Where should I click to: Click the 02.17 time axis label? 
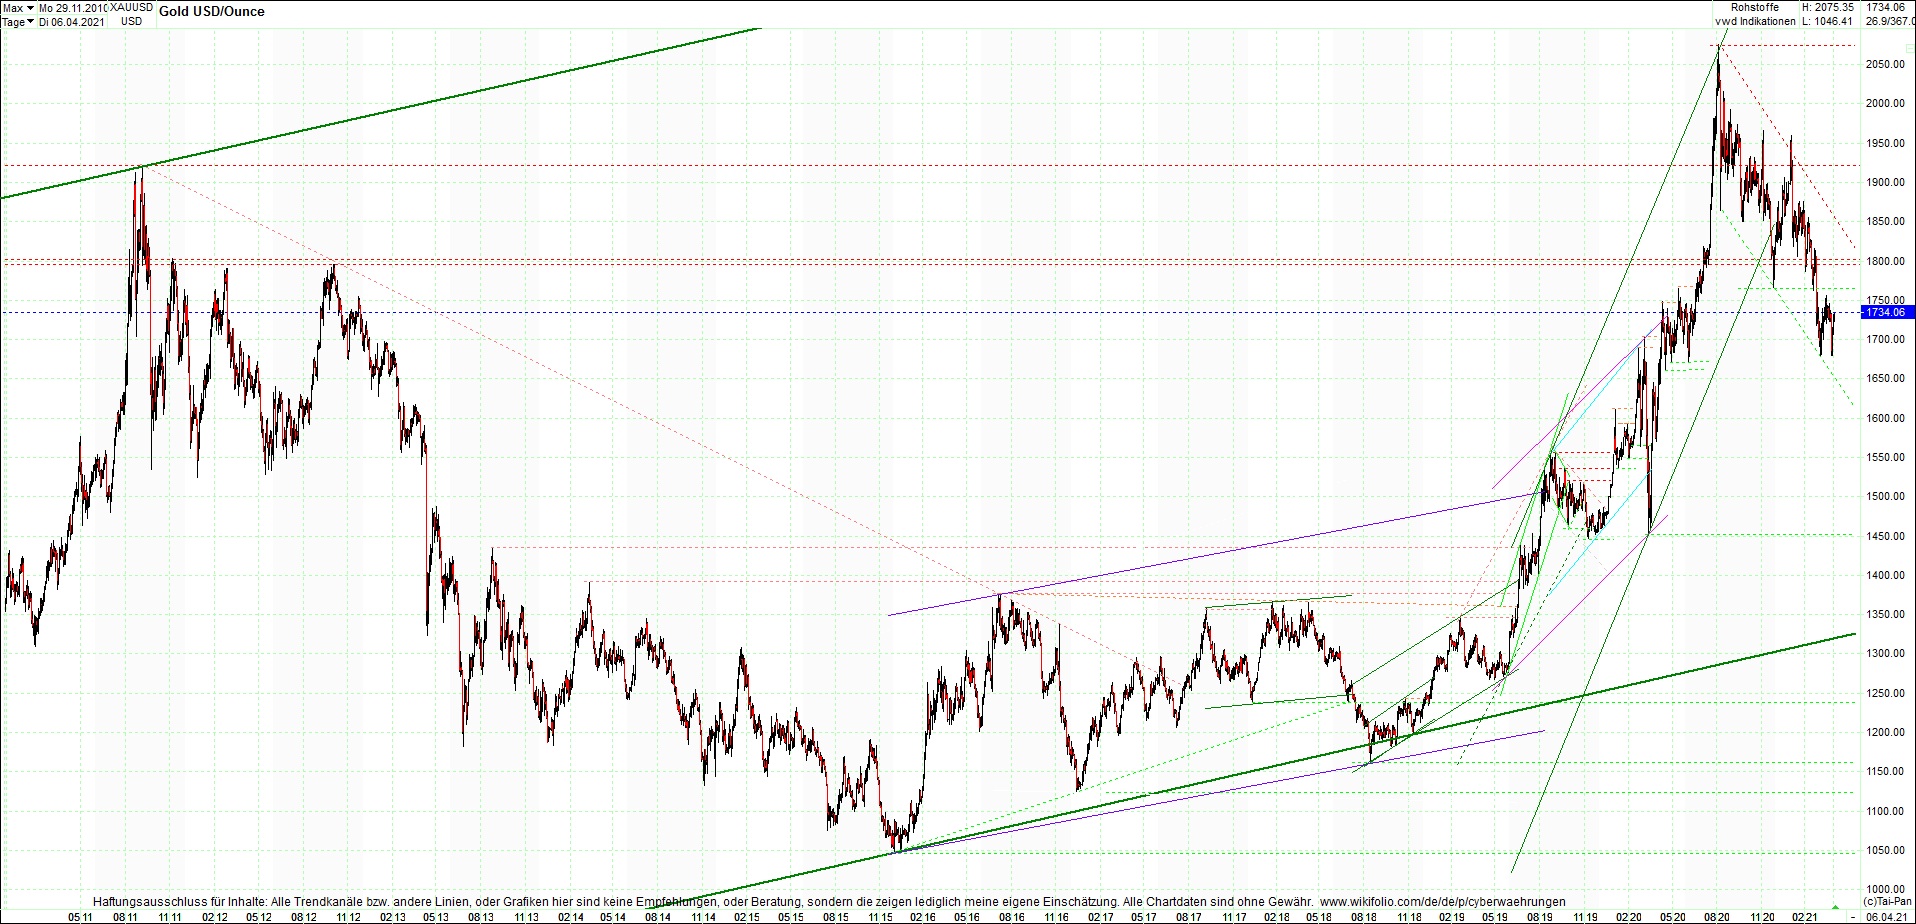pyautogui.click(x=1101, y=917)
